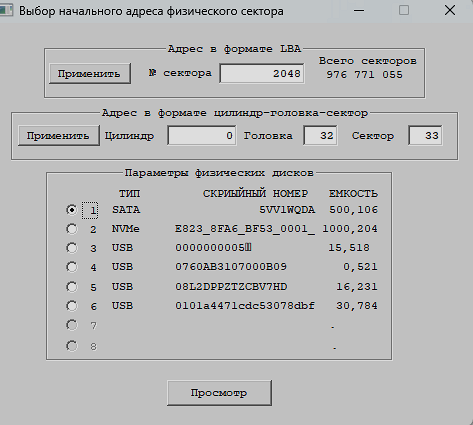Focus the Сектор input field
Screen dimensions: 473x425
pos(425,135)
